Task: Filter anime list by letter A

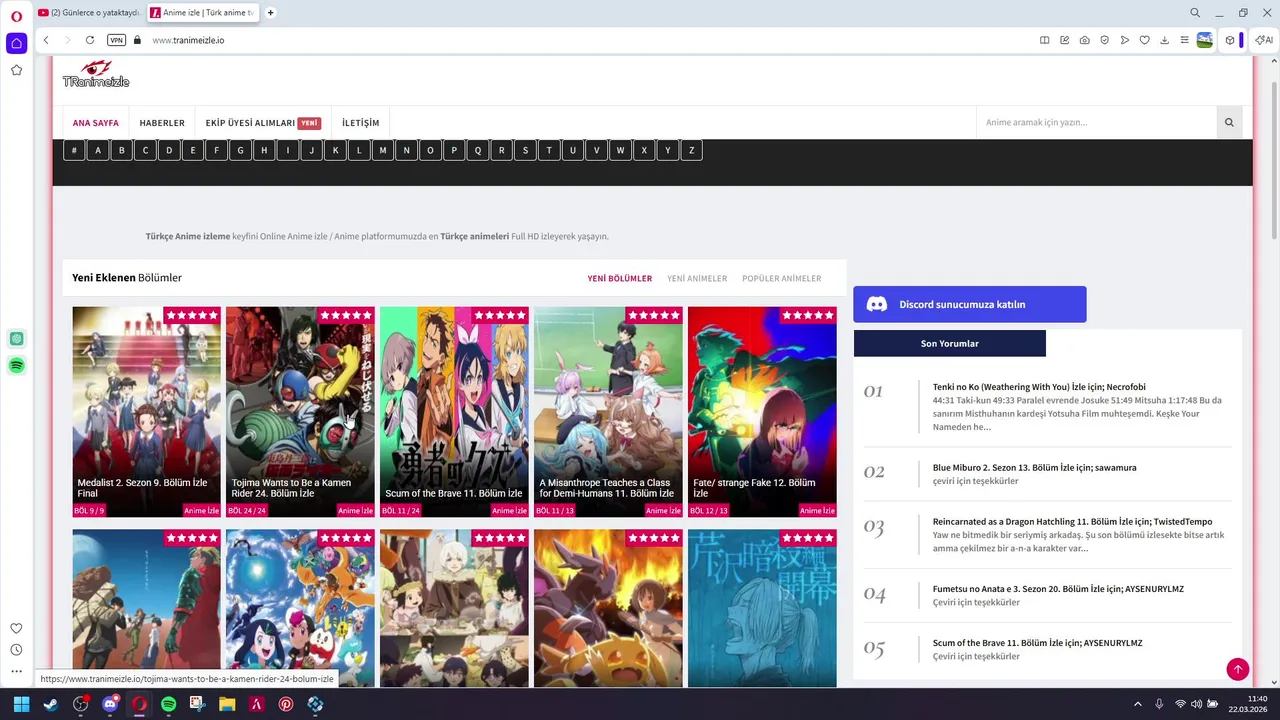Action: click(98, 150)
